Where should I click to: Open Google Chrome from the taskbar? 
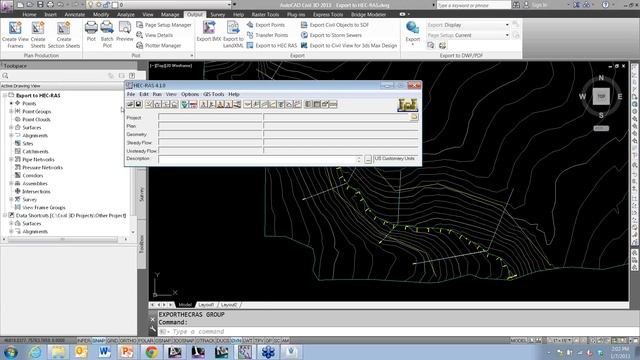[151, 352]
